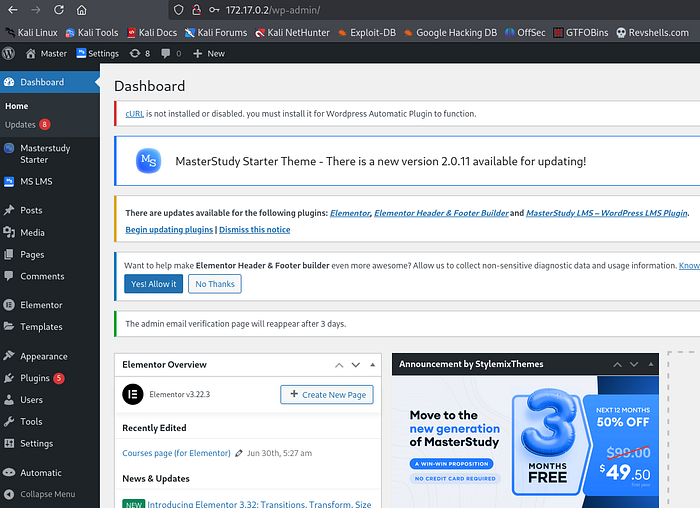Go forward with the browser forward arrow
The image size is (700, 508).
click(36, 10)
